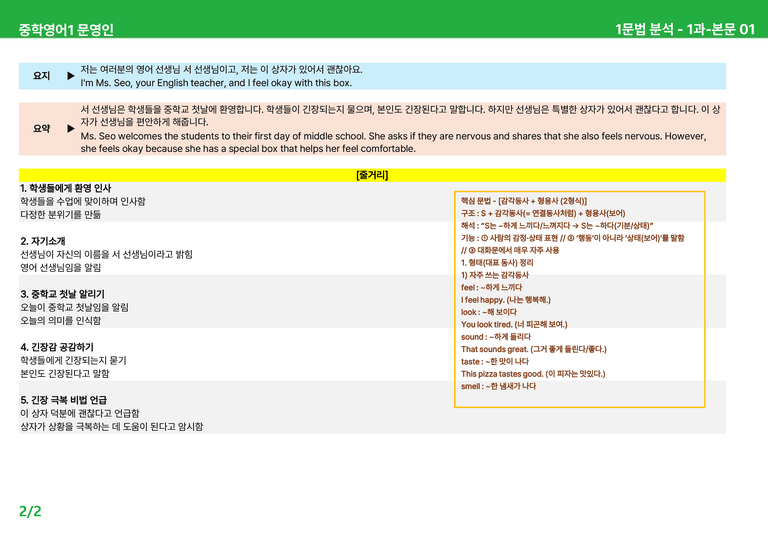The width and height of the screenshot is (768, 543).
Task: Click the line 학생들에게 긴장되는지 묻기
Action: (x=73, y=360)
